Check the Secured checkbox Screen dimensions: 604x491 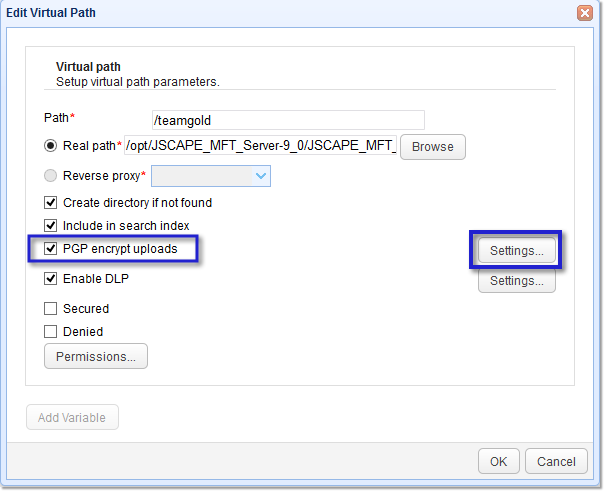(51, 309)
